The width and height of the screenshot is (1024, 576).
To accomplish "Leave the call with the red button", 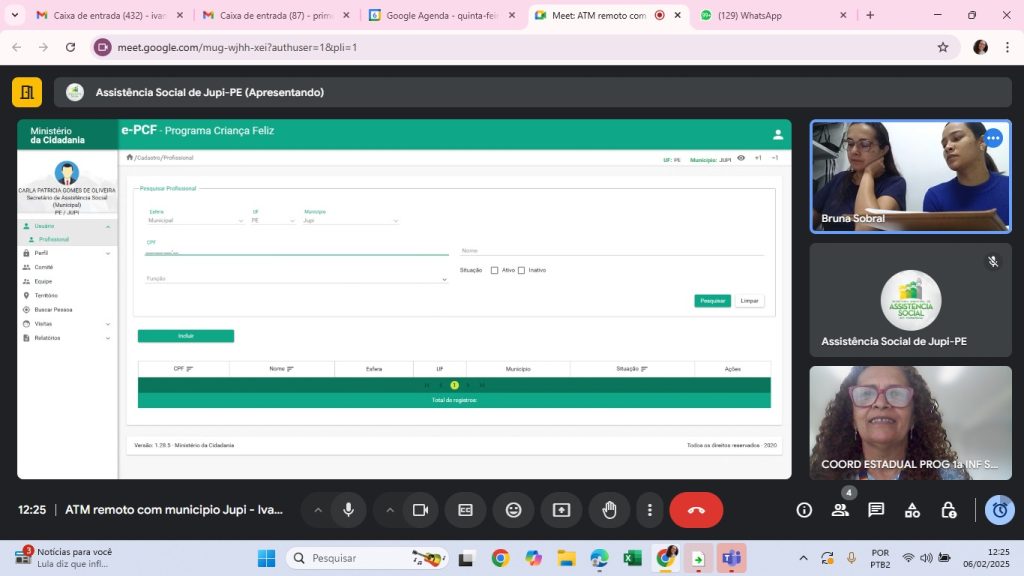I will coord(696,510).
